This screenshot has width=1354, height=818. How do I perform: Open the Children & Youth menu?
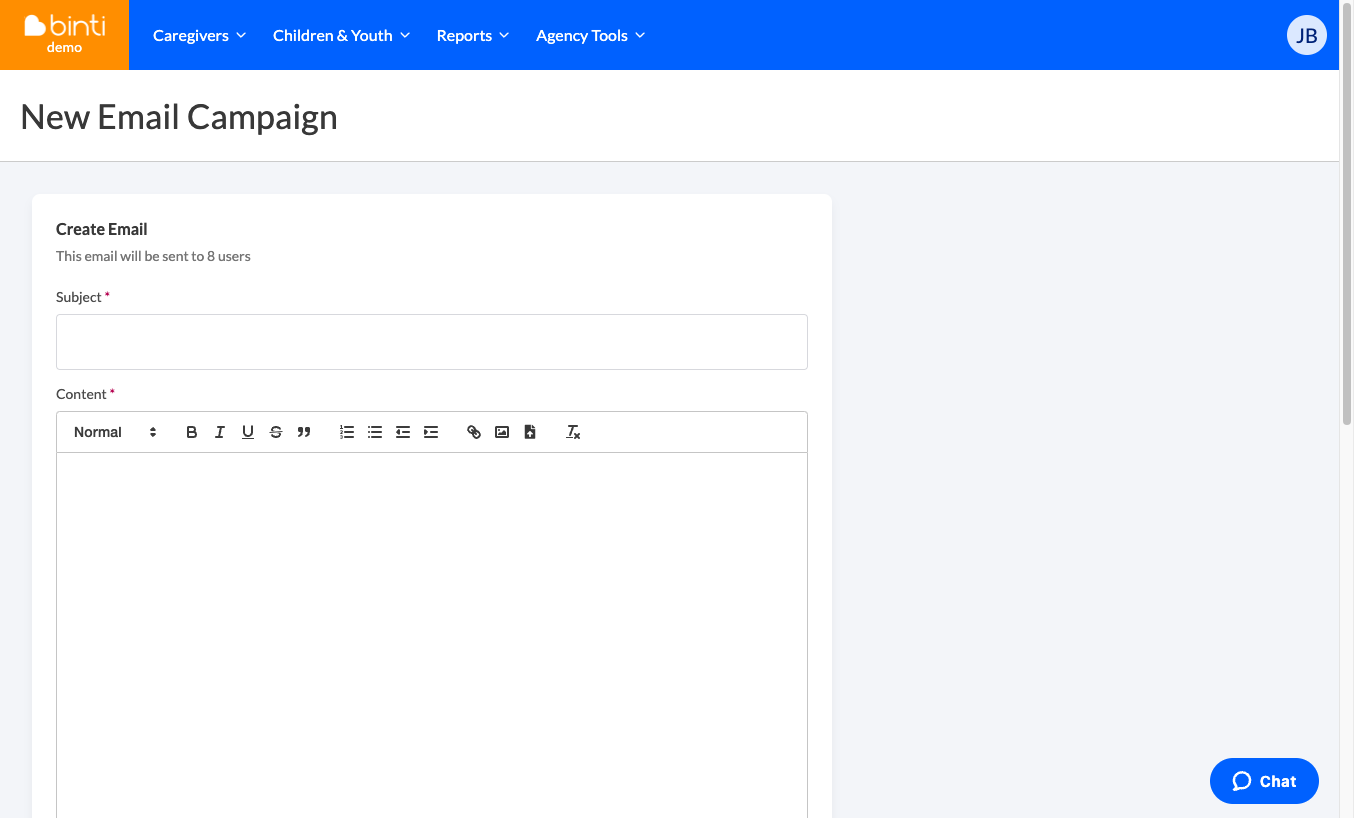point(341,35)
